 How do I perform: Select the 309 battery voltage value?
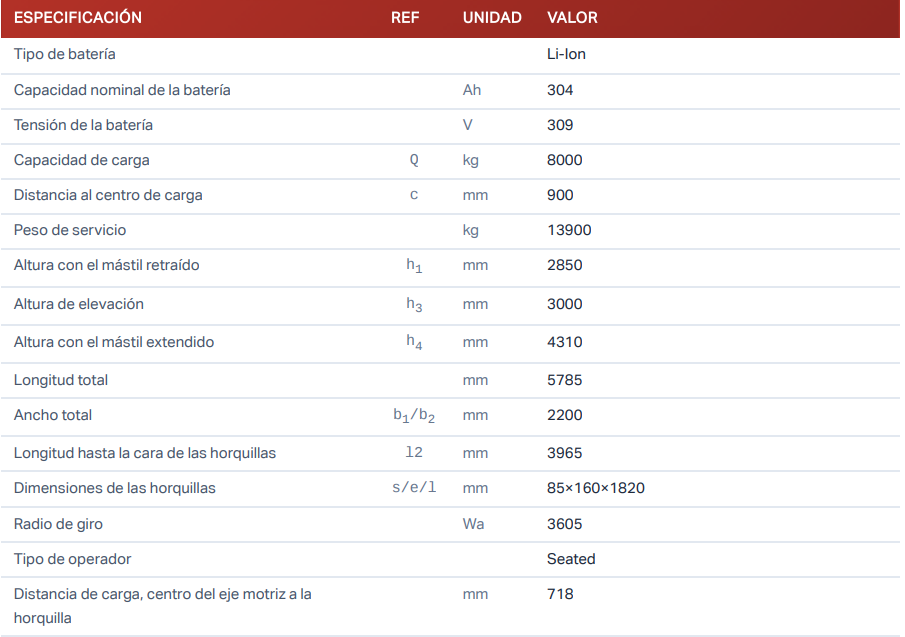coord(560,125)
